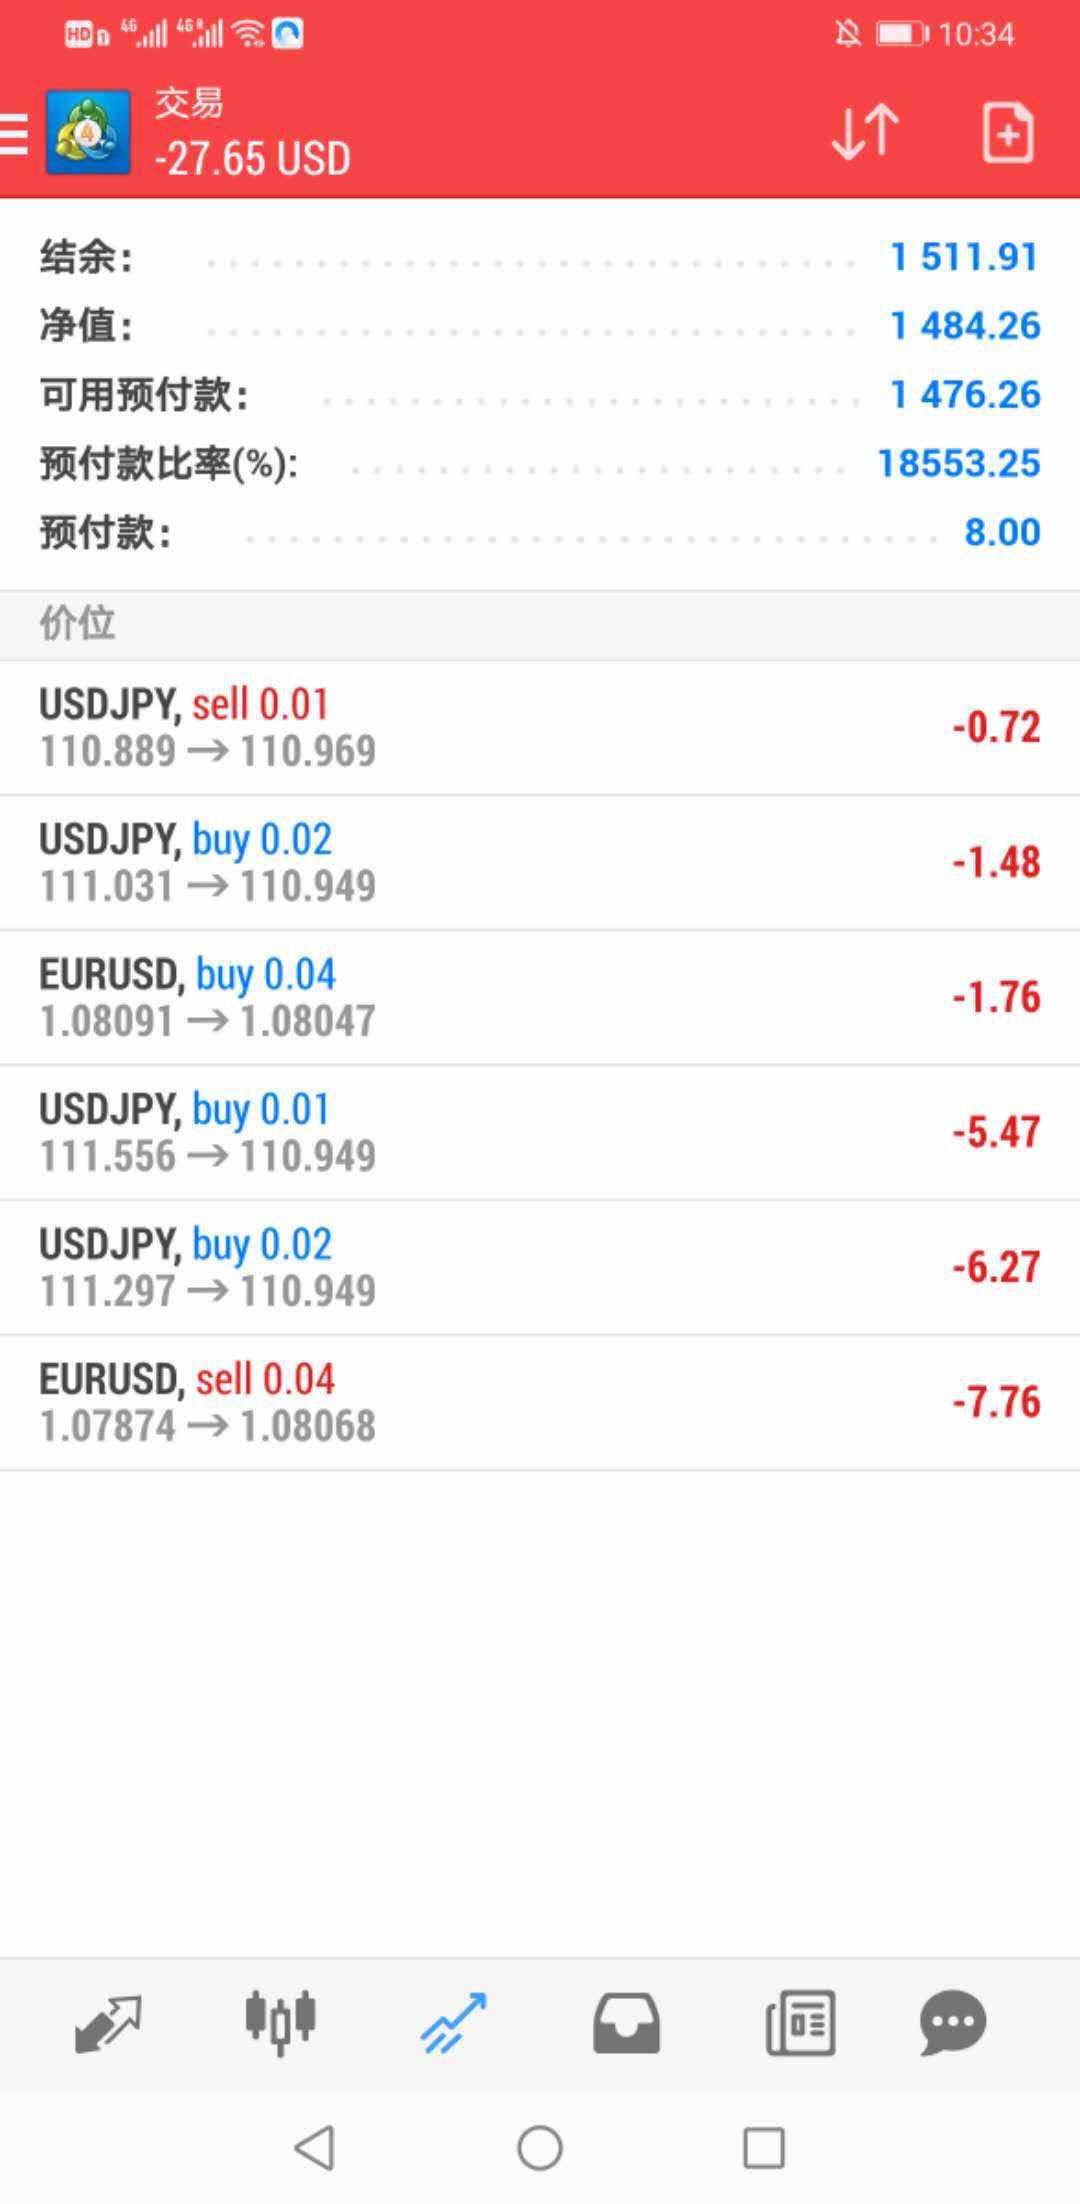The height and width of the screenshot is (2204, 1080).
Task: Open the History inbox tray icon
Action: click(627, 2022)
